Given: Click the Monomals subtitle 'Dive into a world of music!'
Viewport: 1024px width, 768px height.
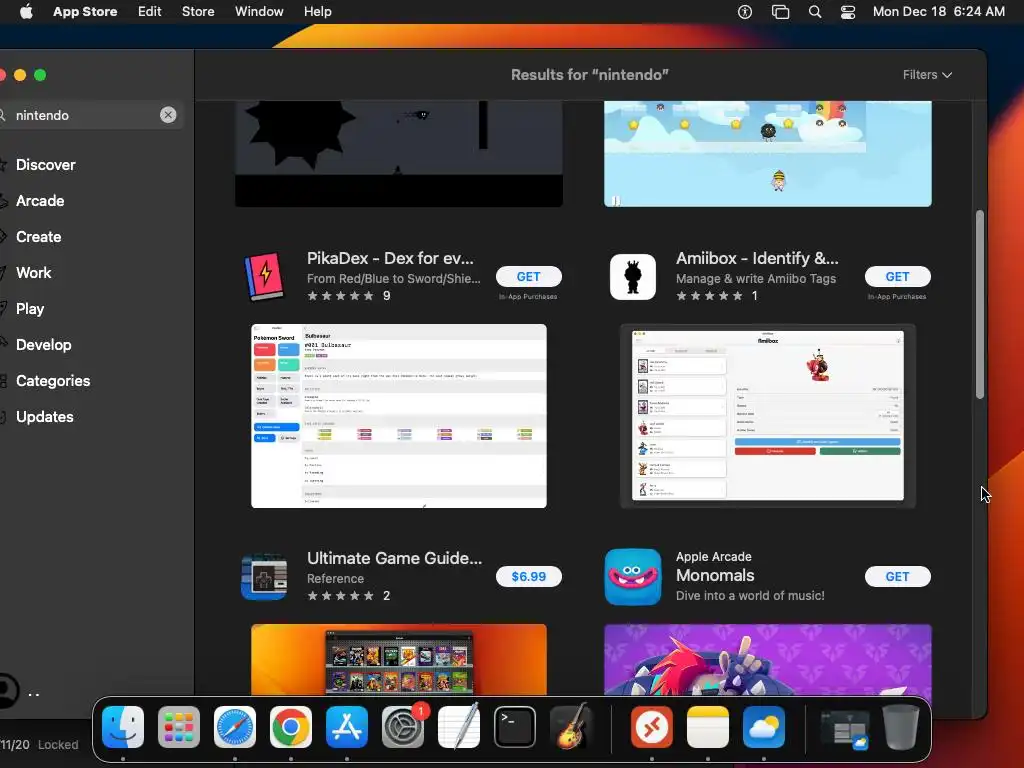Looking at the screenshot, I should pyautogui.click(x=750, y=596).
